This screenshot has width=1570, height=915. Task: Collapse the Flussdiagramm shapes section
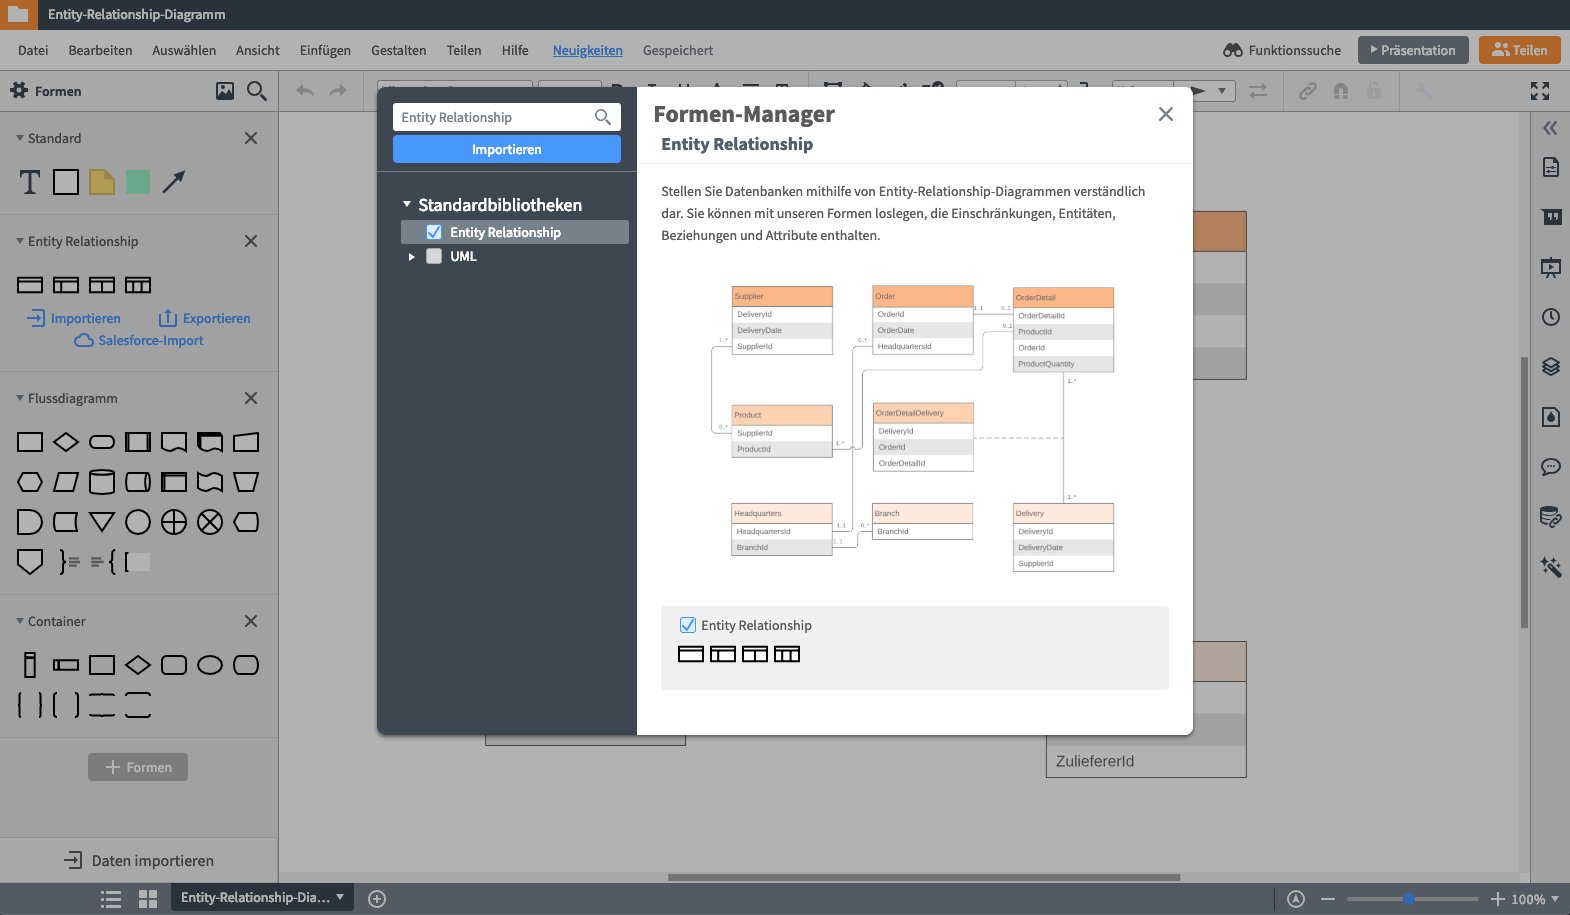coord(20,398)
